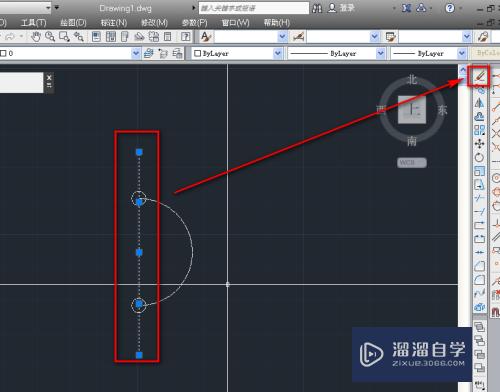Activate the Pan hand tool

click(36, 37)
